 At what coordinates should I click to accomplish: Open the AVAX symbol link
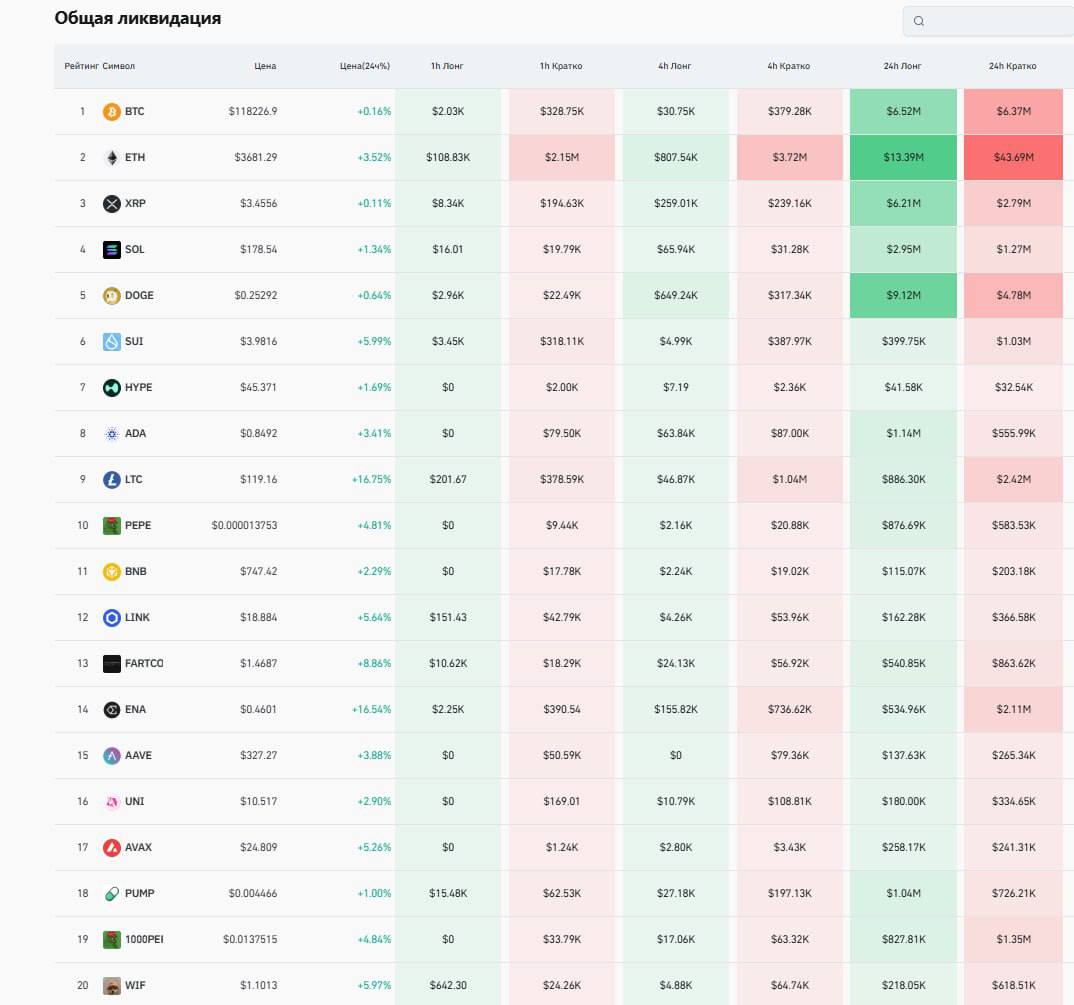(138, 847)
